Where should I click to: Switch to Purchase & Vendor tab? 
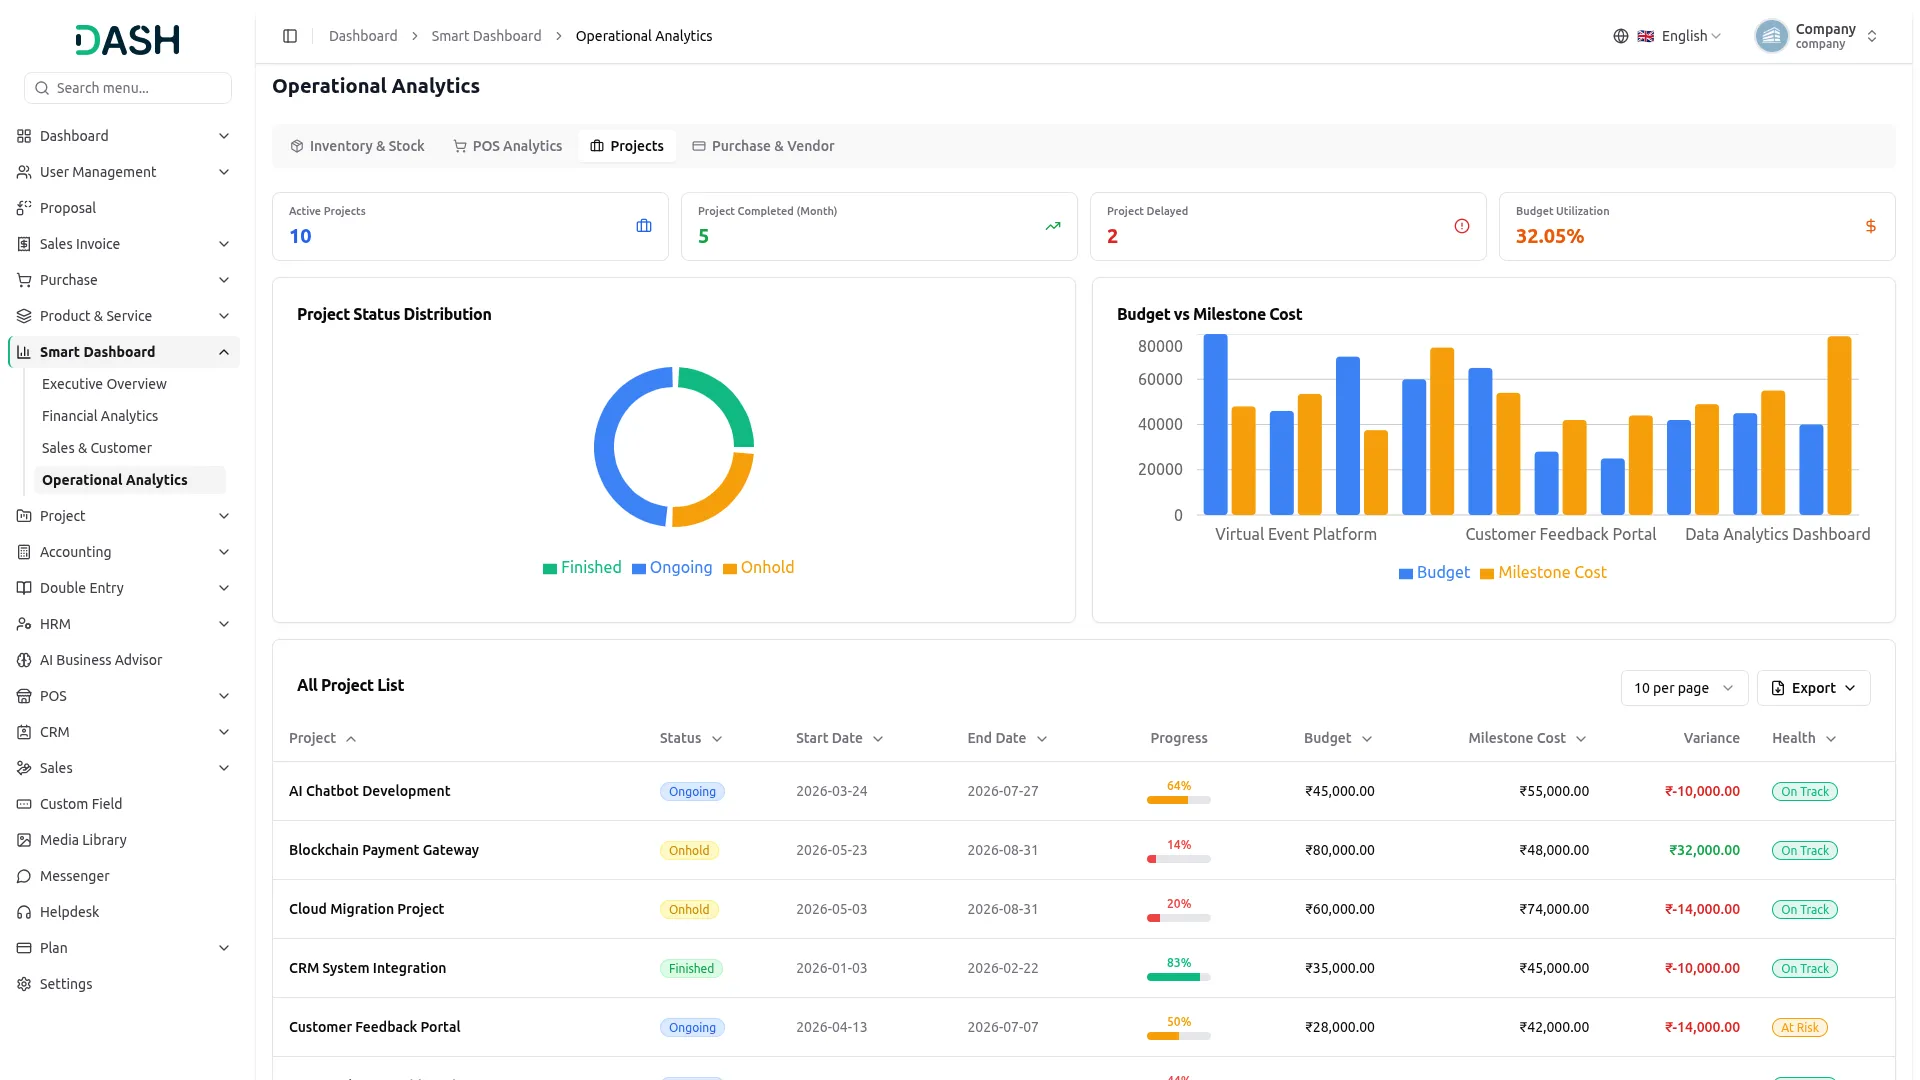(x=763, y=146)
